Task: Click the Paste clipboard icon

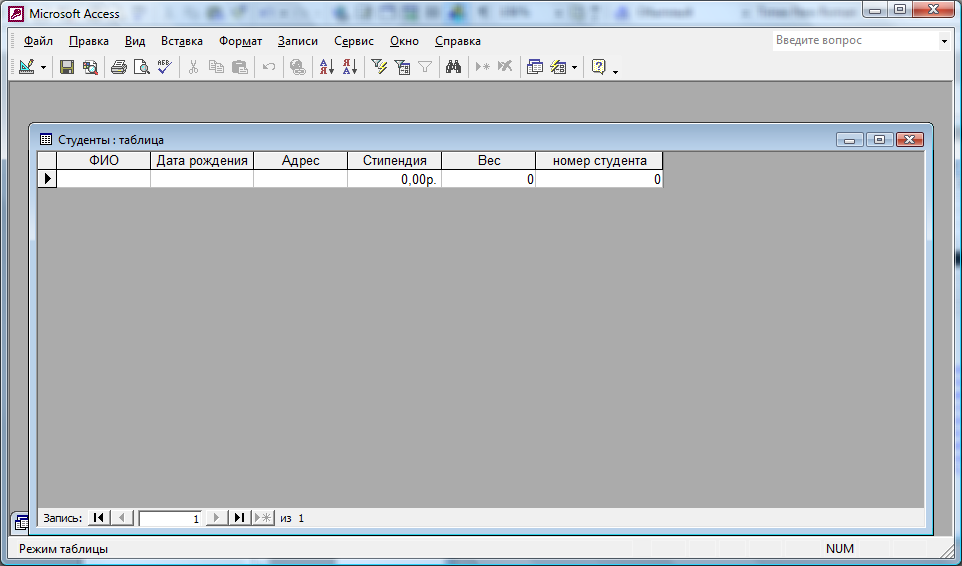Action: click(x=239, y=67)
